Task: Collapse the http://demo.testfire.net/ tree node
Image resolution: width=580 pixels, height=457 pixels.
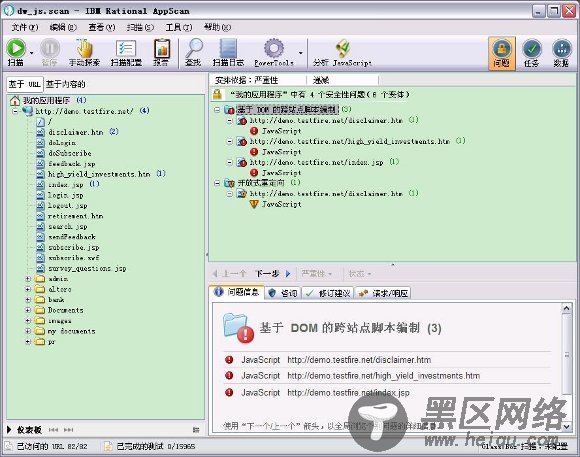Action: 16,111
